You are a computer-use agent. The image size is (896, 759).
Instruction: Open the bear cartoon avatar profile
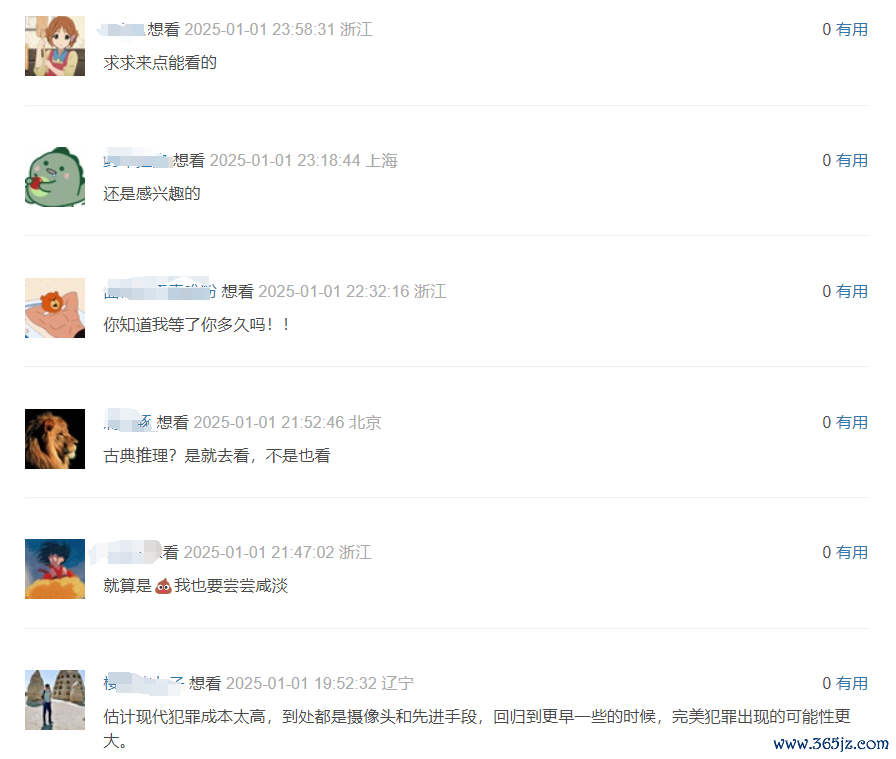click(55, 307)
